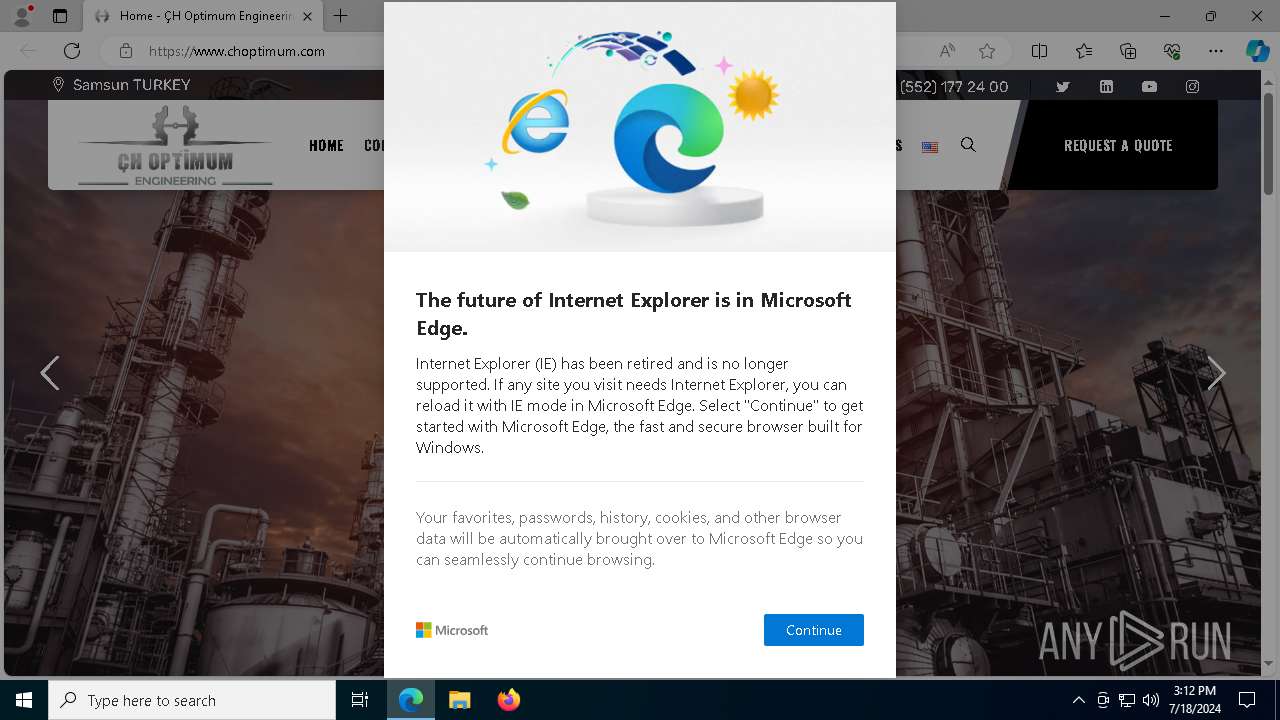Open Settings and more ellipsis menu
The height and width of the screenshot is (720, 1280).
tap(1216, 51)
